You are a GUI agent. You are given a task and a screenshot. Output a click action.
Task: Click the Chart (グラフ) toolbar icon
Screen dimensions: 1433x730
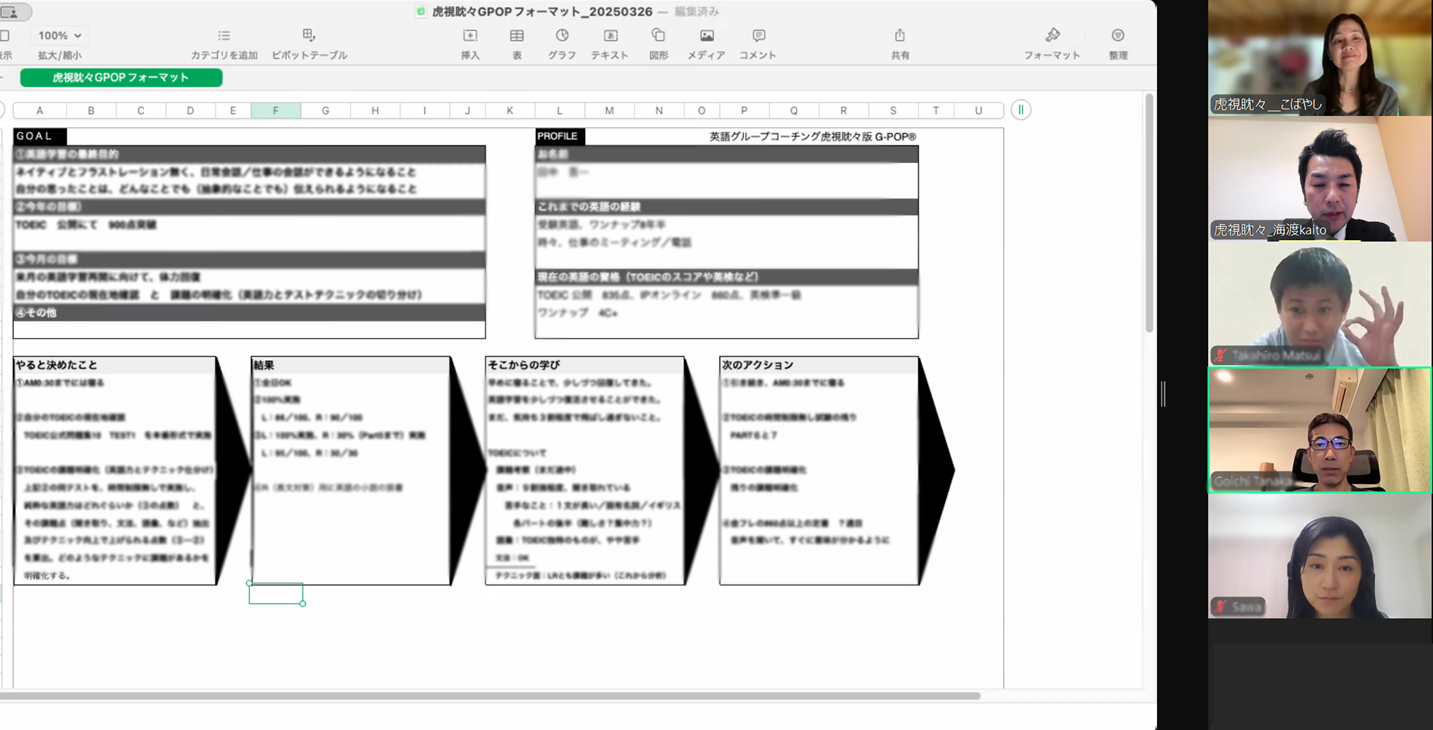562,36
